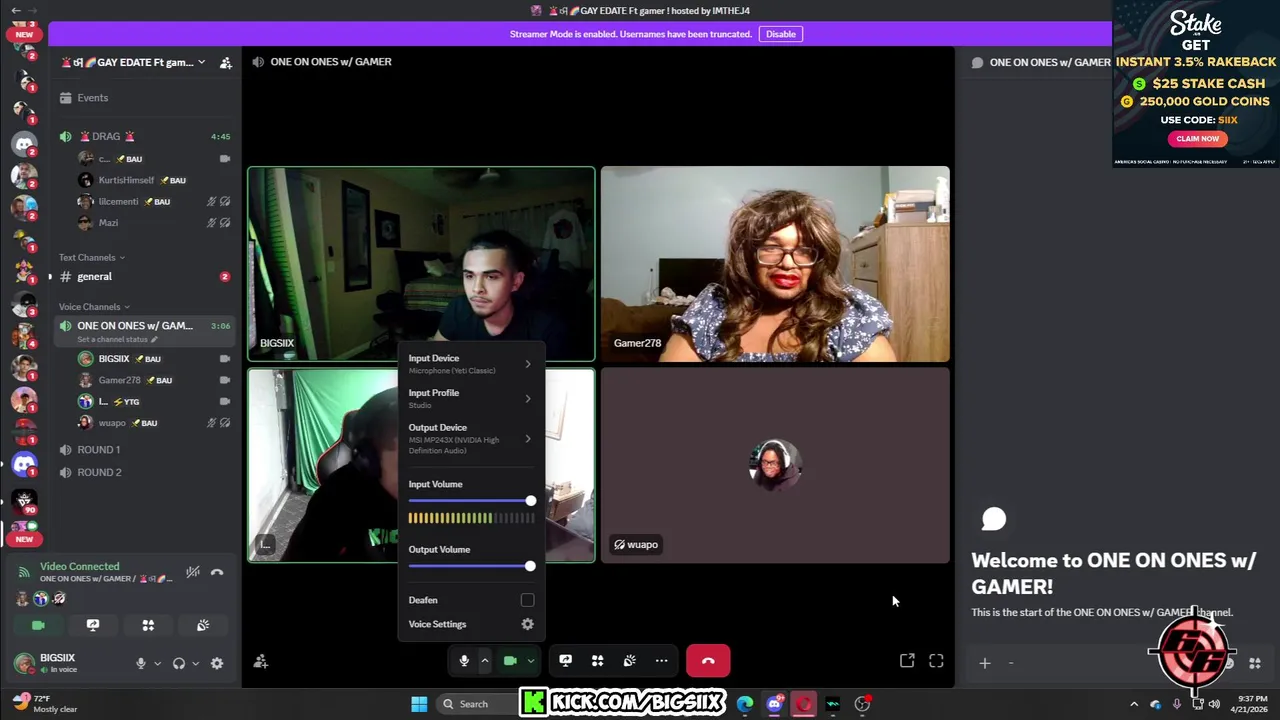Screen dimensions: 1280x720
Task: Focus the BIGSIIX video tile
Action: (x=421, y=263)
